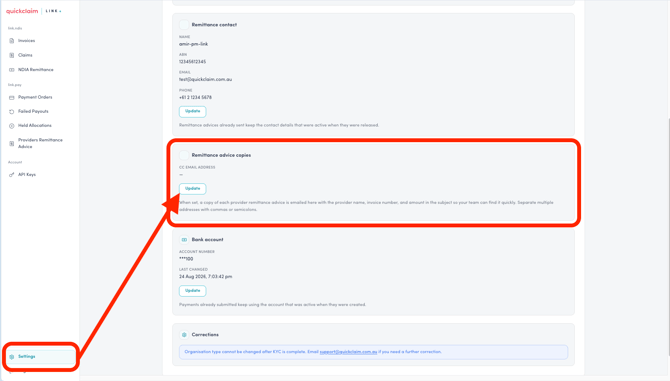Navigate to NDIA Remittance
The height and width of the screenshot is (381, 670).
click(35, 70)
